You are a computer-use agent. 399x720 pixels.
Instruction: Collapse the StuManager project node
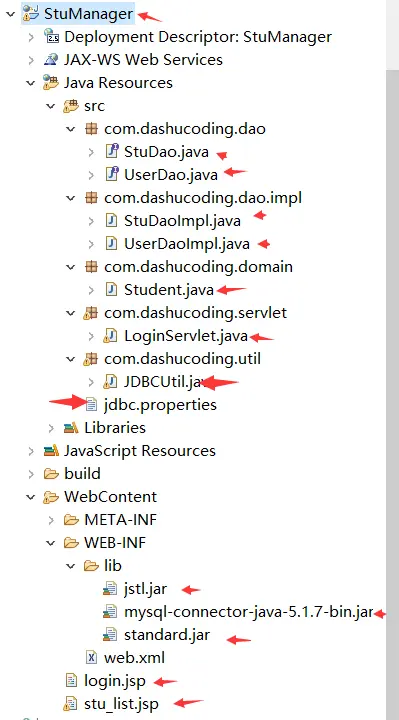point(10,14)
